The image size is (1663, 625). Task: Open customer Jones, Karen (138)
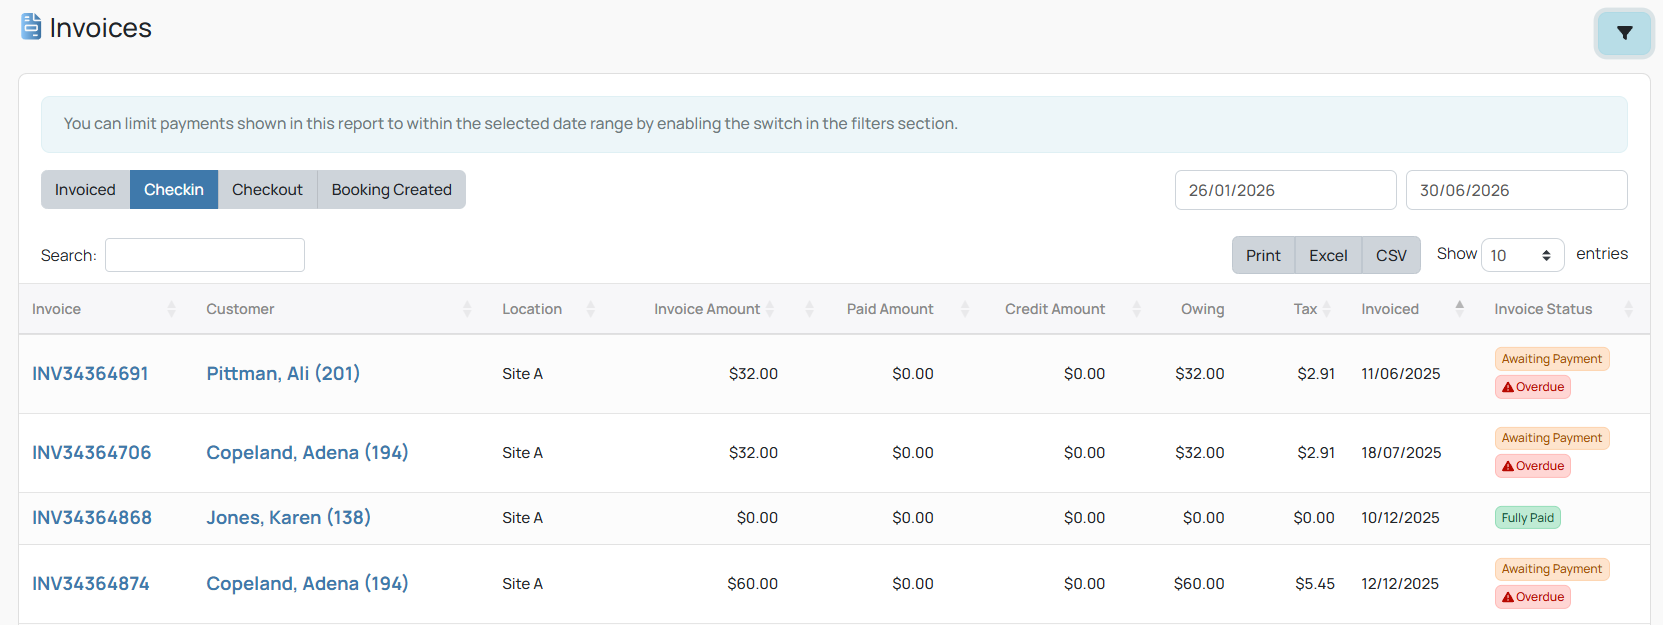[x=288, y=517]
